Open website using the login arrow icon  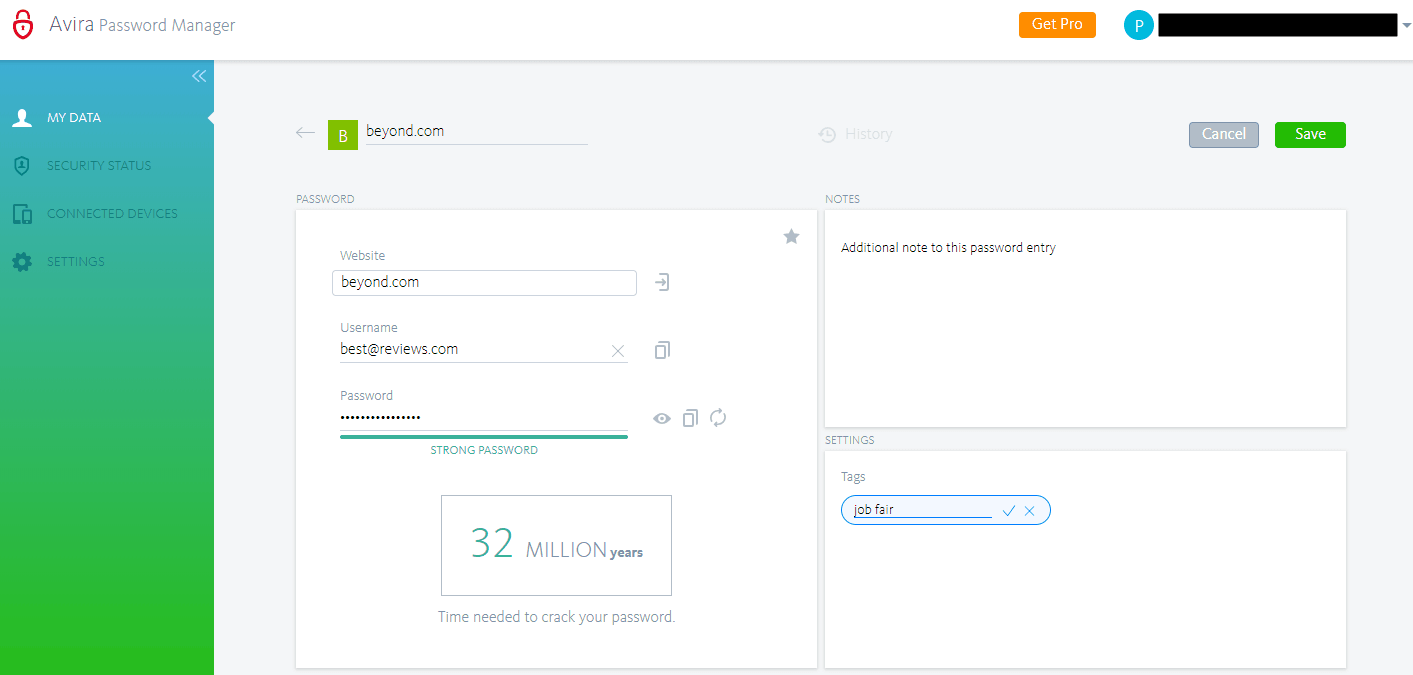(x=662, y=283)
